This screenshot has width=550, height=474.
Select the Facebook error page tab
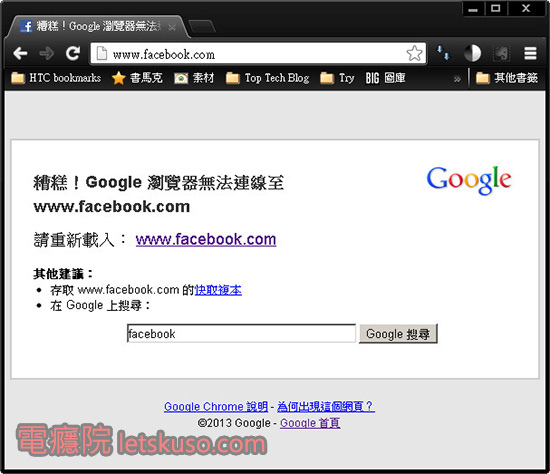pyautogui.click(x=97, y=26)
